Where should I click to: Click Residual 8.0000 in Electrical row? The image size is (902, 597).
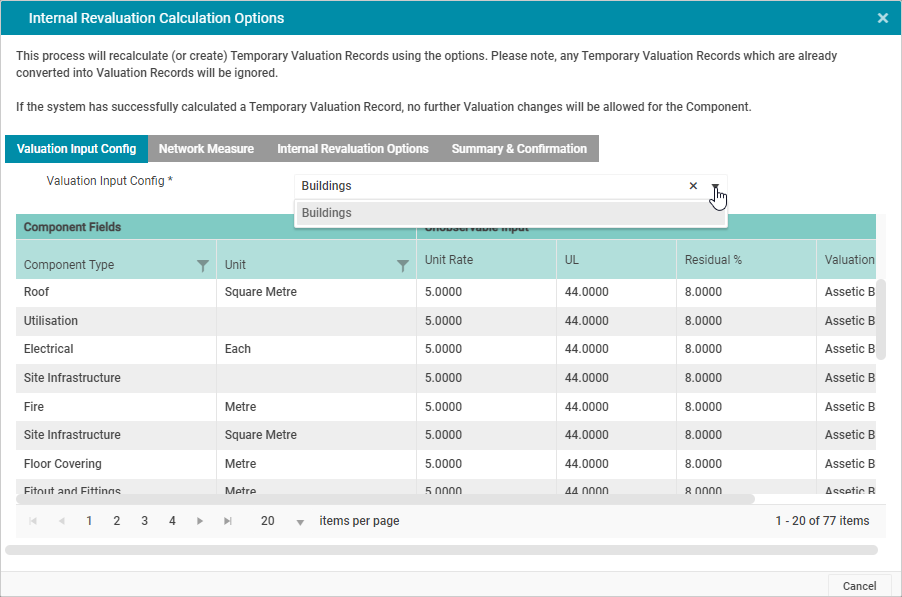coord(703,349)
